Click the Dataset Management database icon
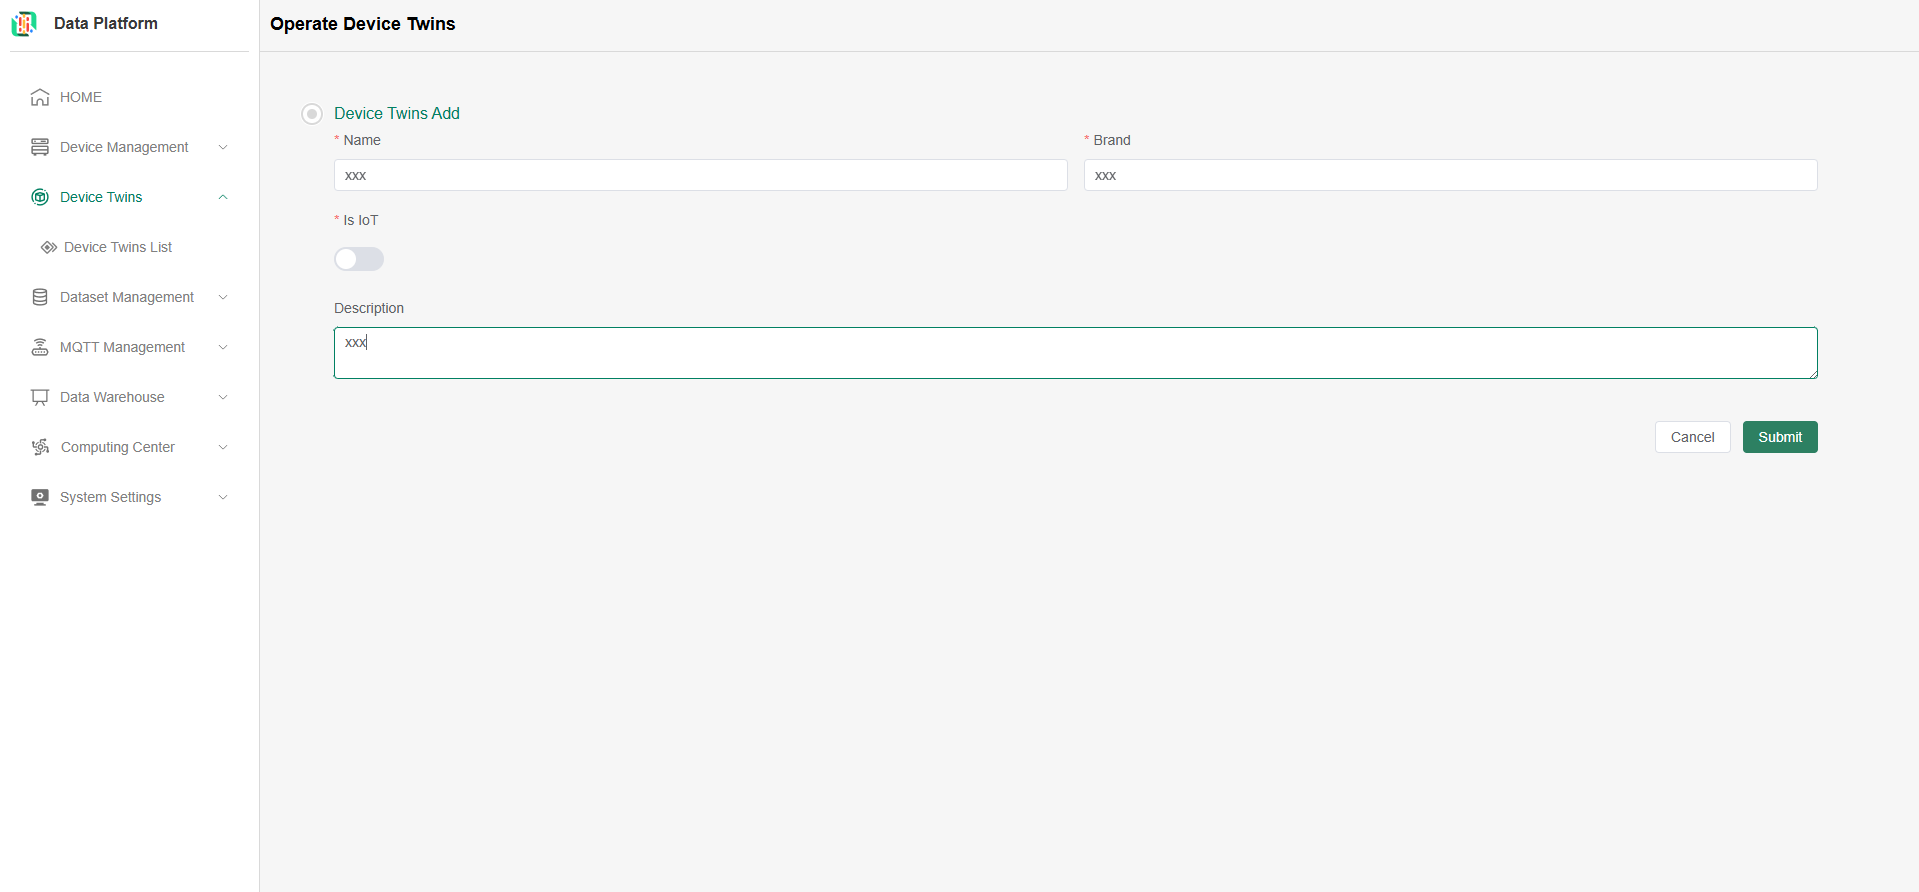This screenshot has height=892, width=1919. (40, 297)
